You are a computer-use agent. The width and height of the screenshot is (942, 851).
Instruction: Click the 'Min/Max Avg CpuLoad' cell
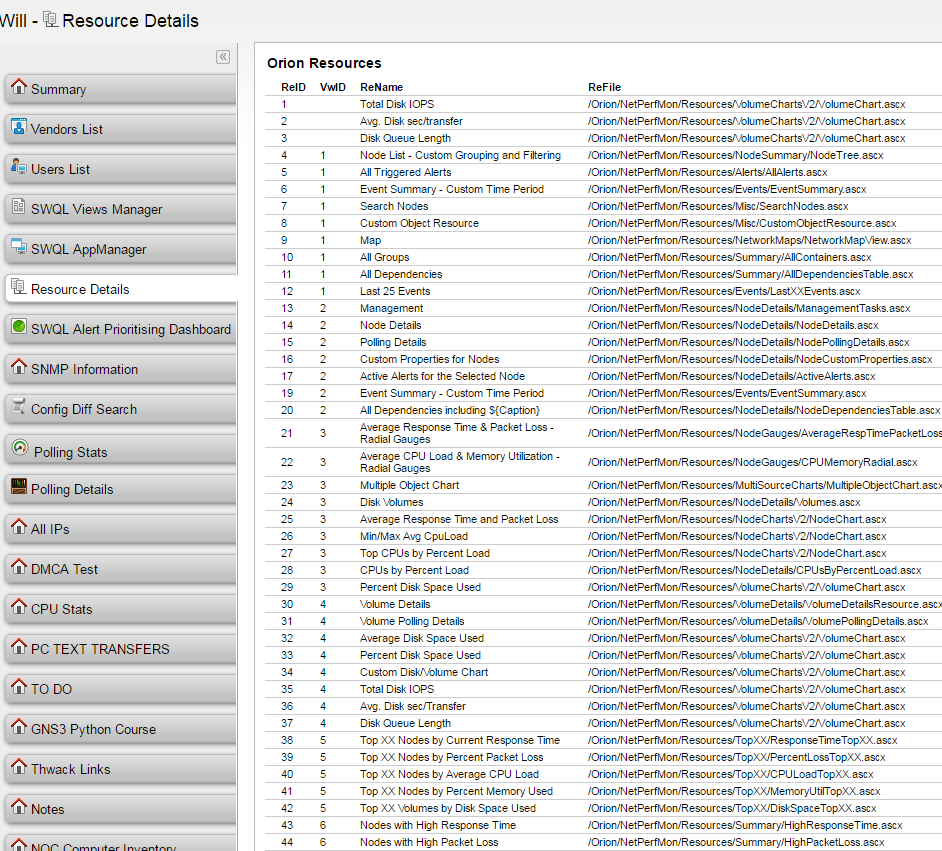pos(414,536)
